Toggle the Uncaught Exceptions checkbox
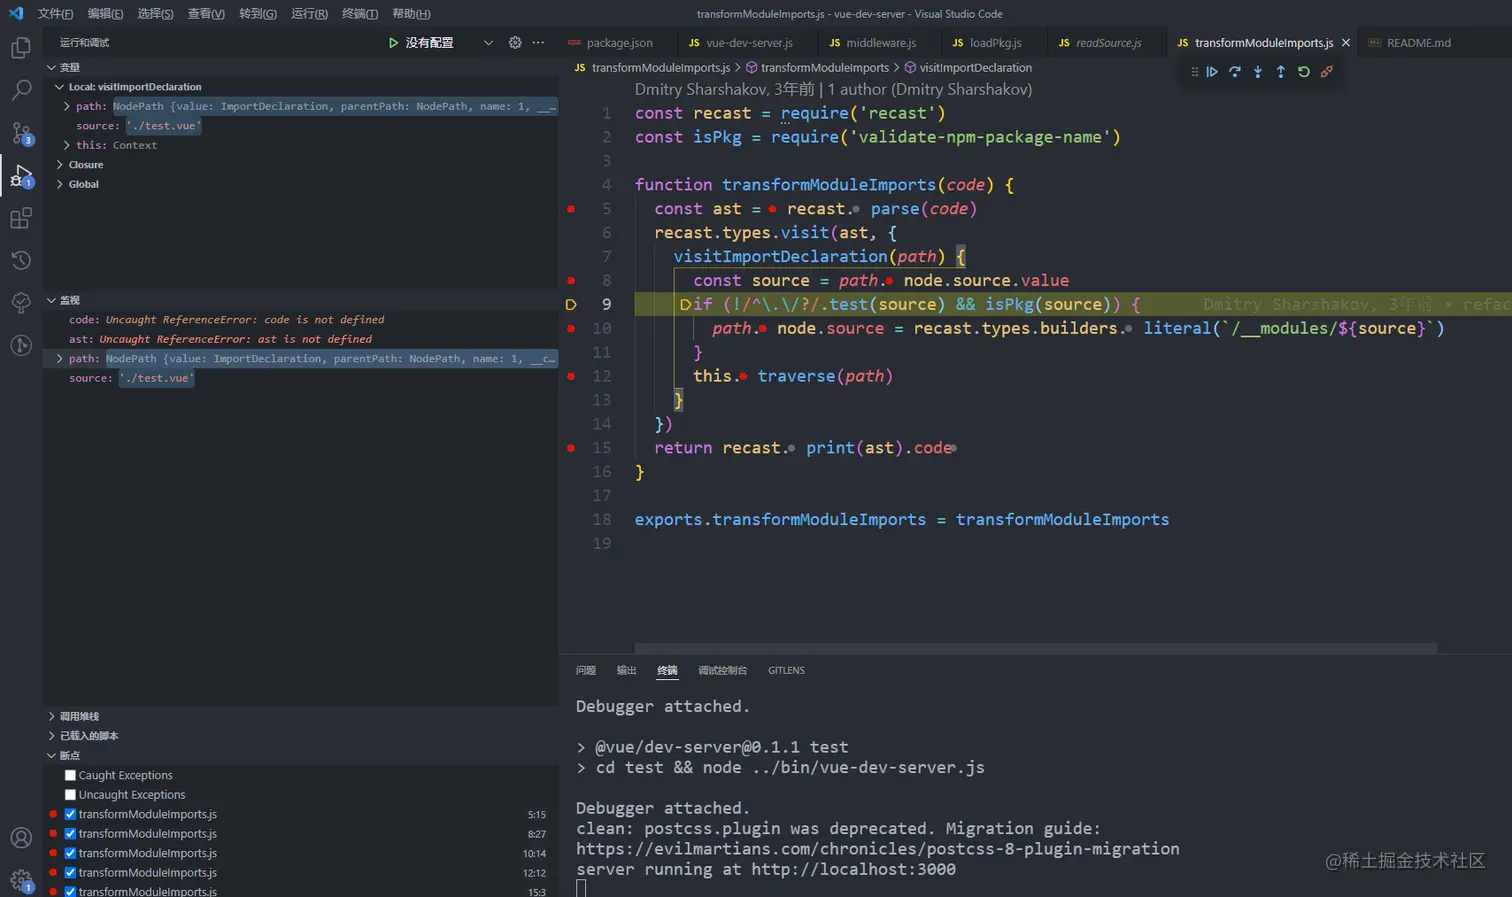 point(70,795)
